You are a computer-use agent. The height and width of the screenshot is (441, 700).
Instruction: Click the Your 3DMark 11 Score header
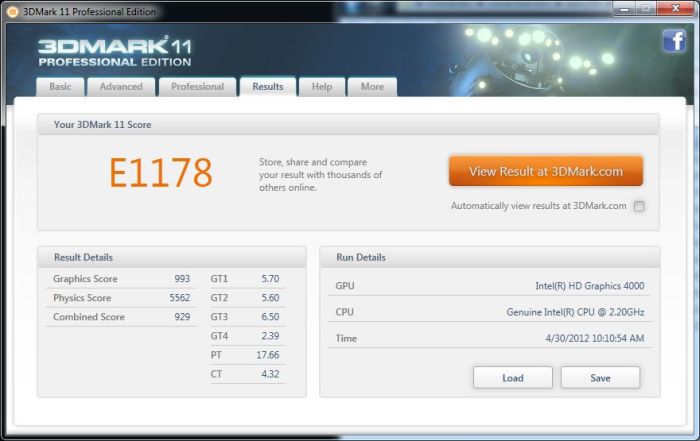(348, 125)
